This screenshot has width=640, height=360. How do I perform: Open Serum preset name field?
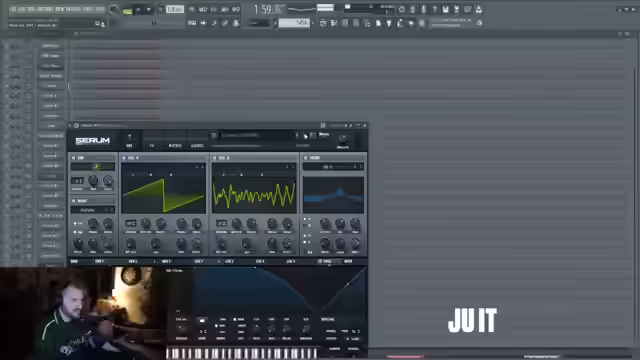[256, 135]
